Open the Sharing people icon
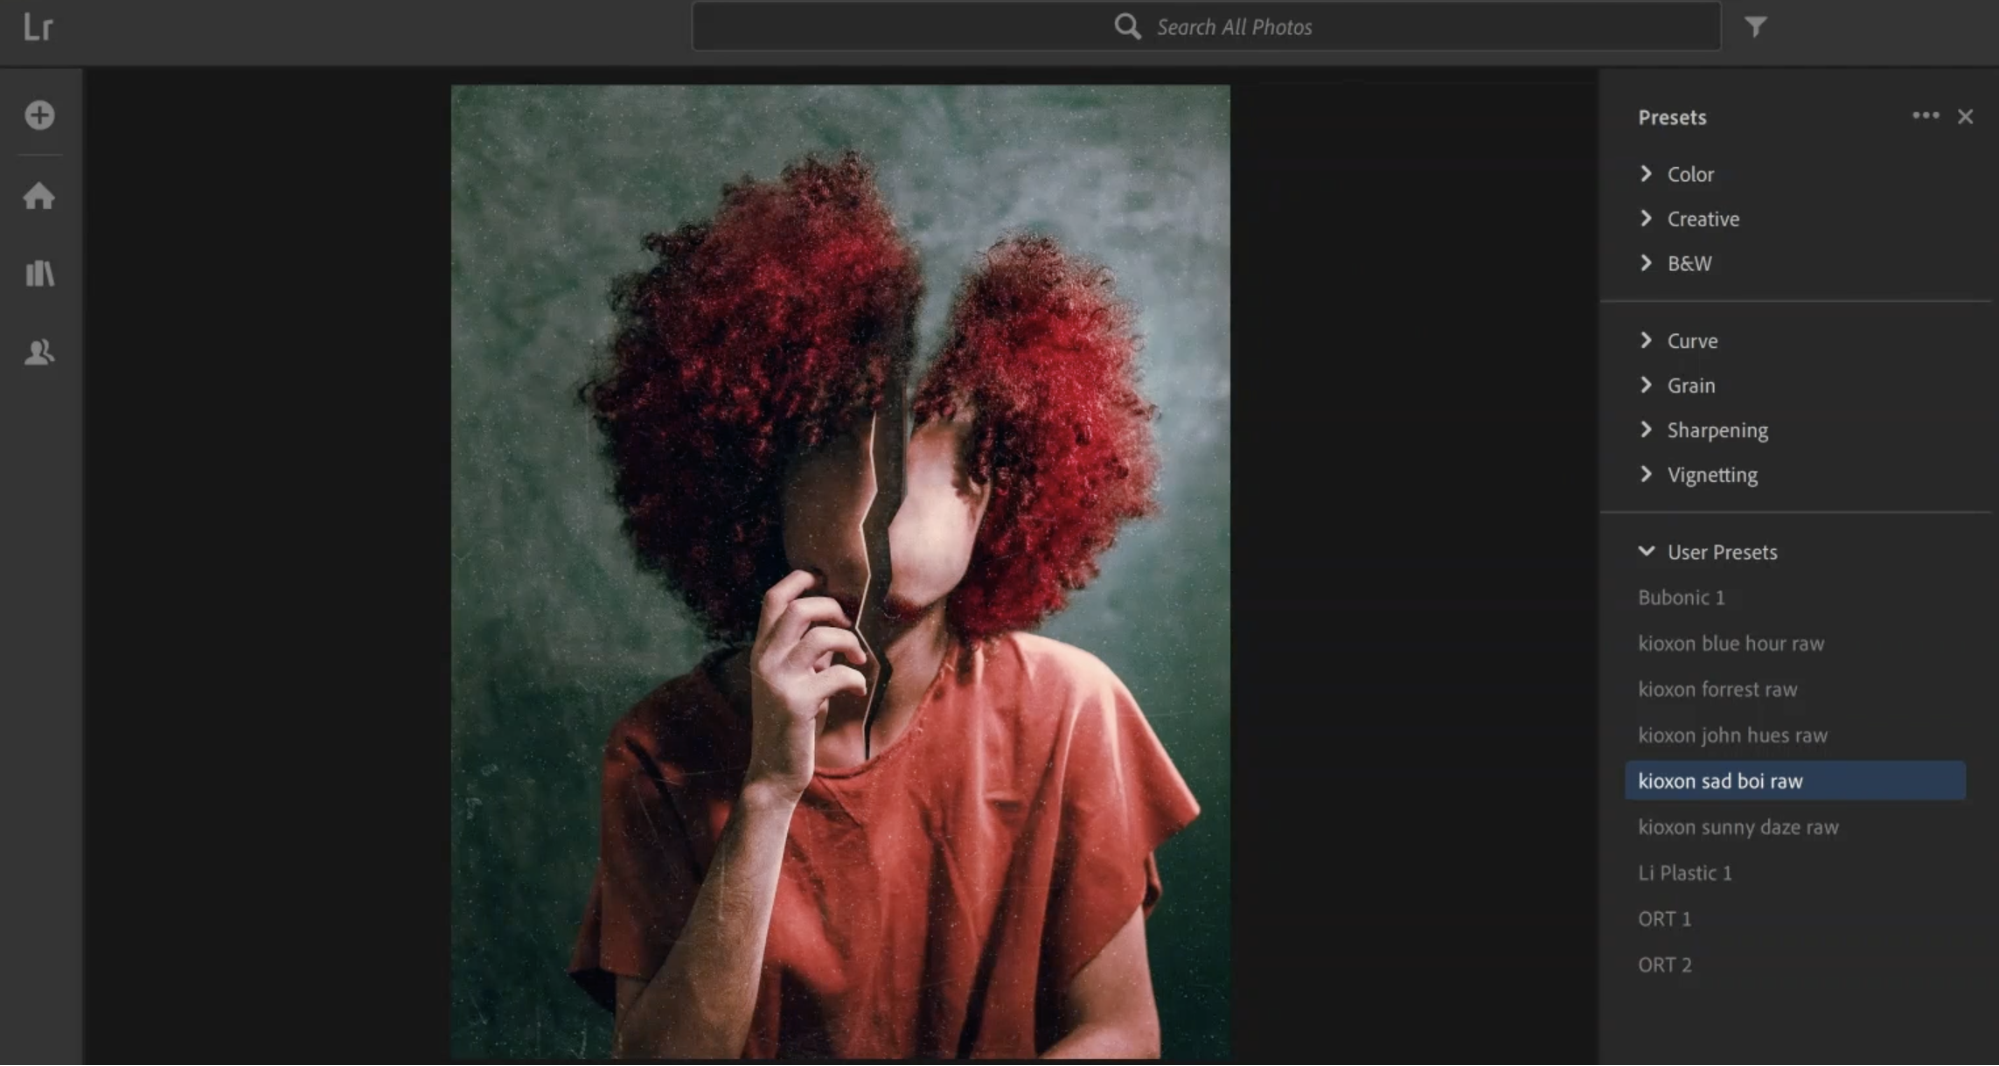The height and width of the screenshot is (1066, 1999). [40, 351]
